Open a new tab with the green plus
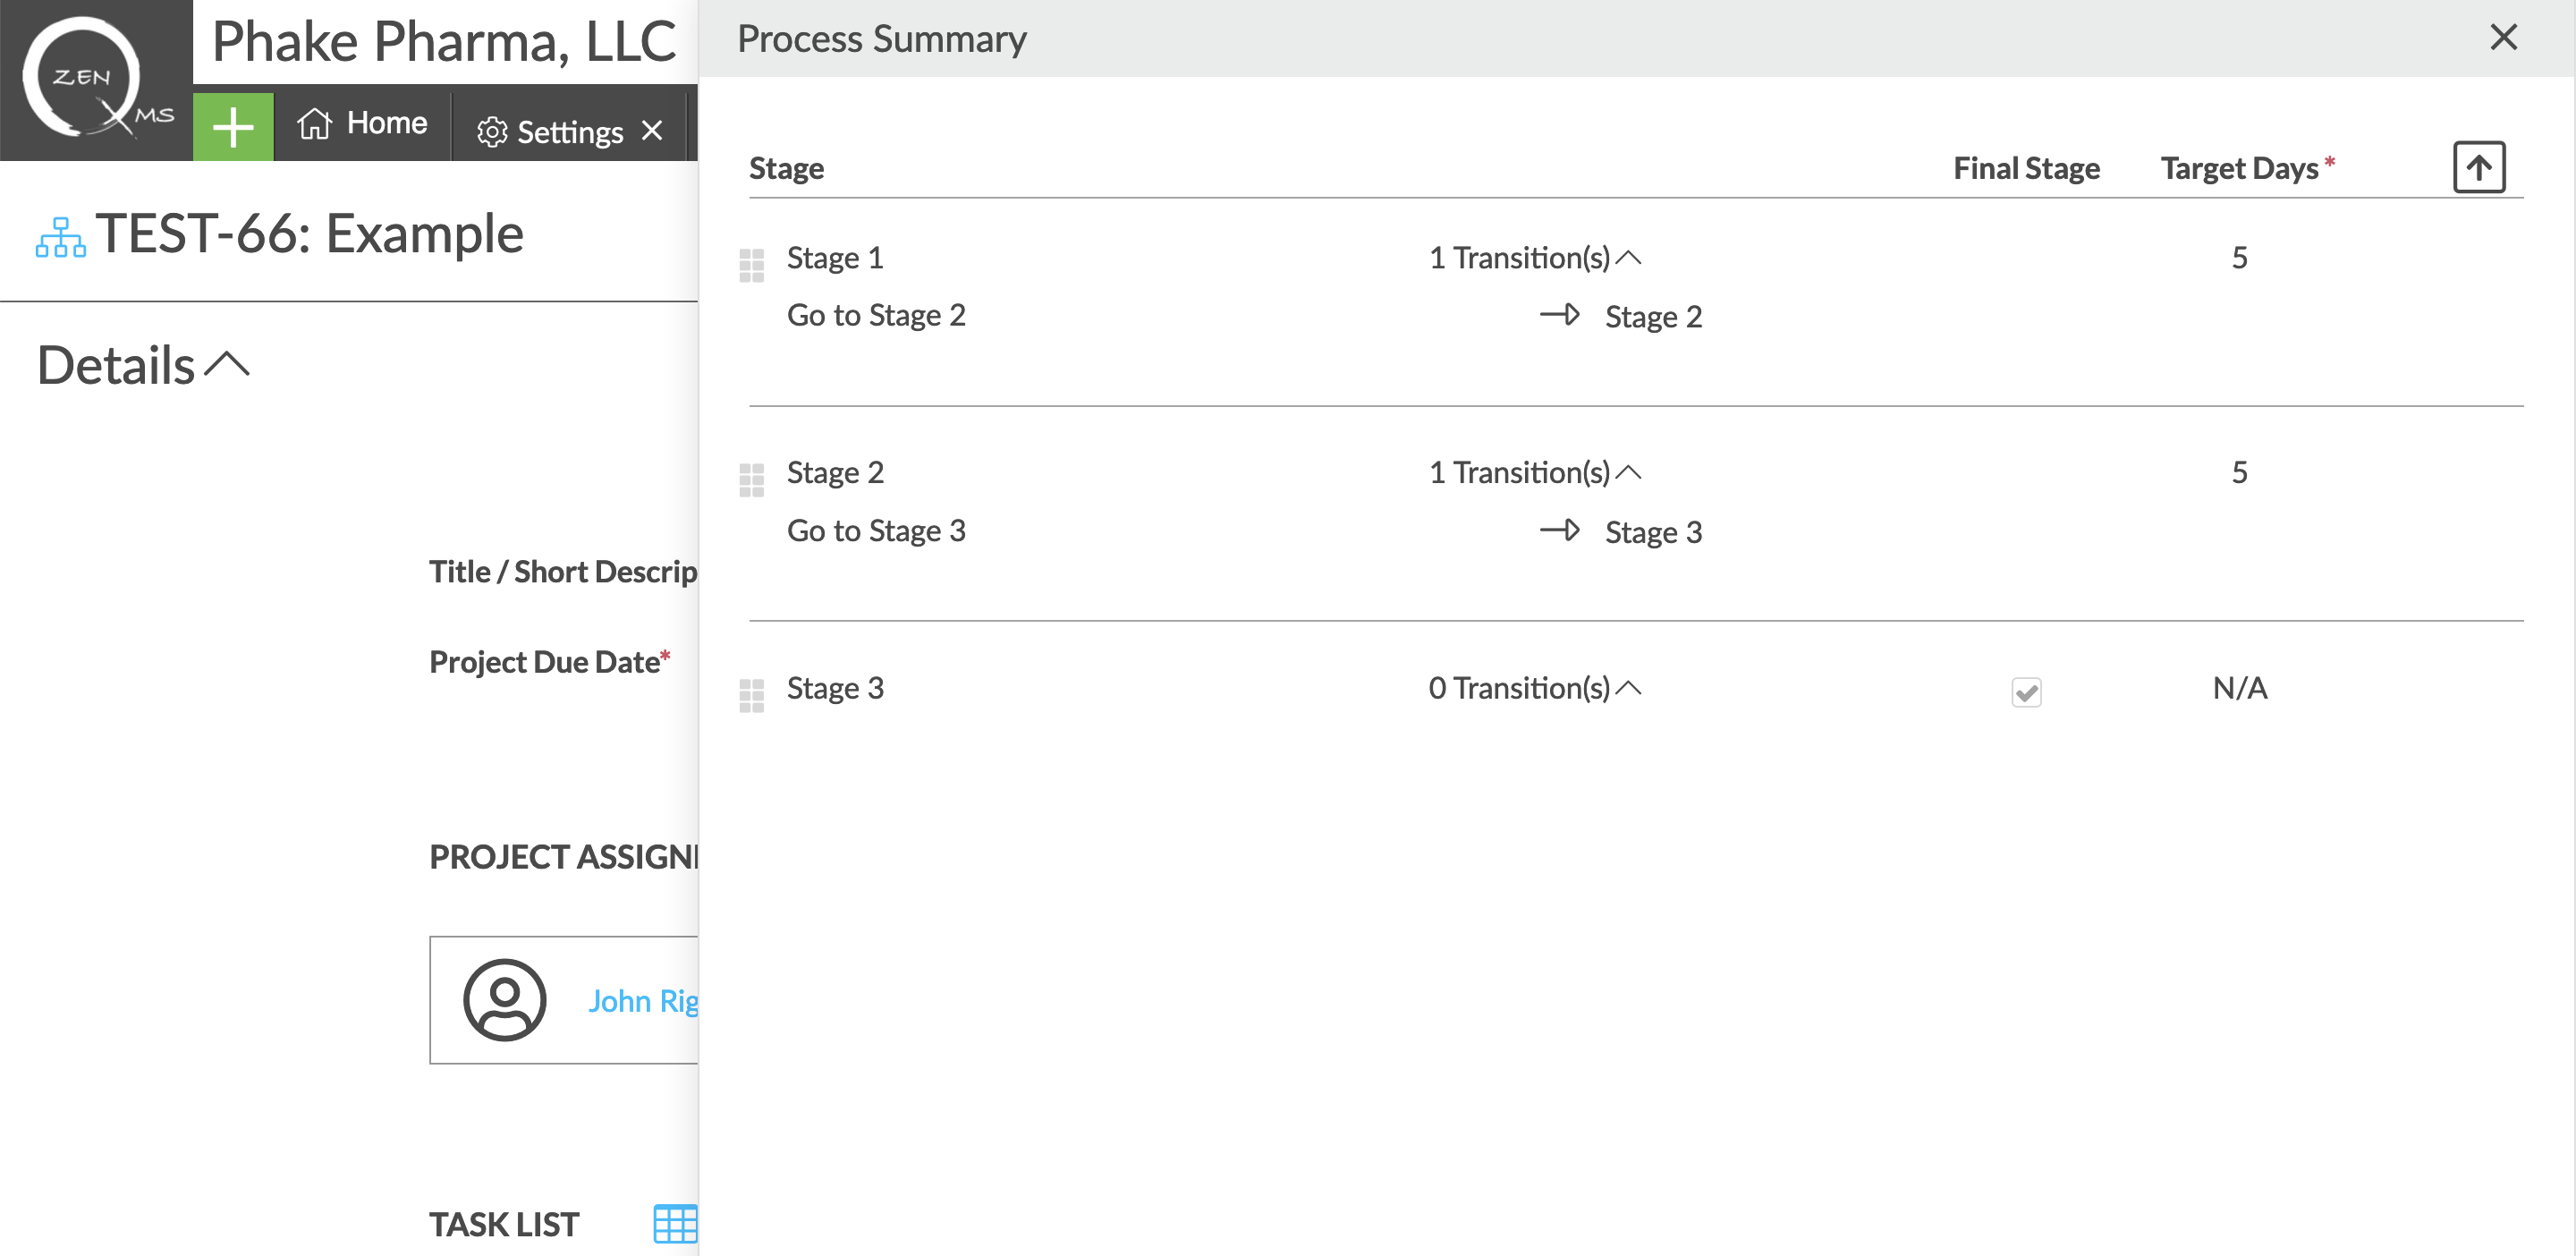 [x=233, y=126]
